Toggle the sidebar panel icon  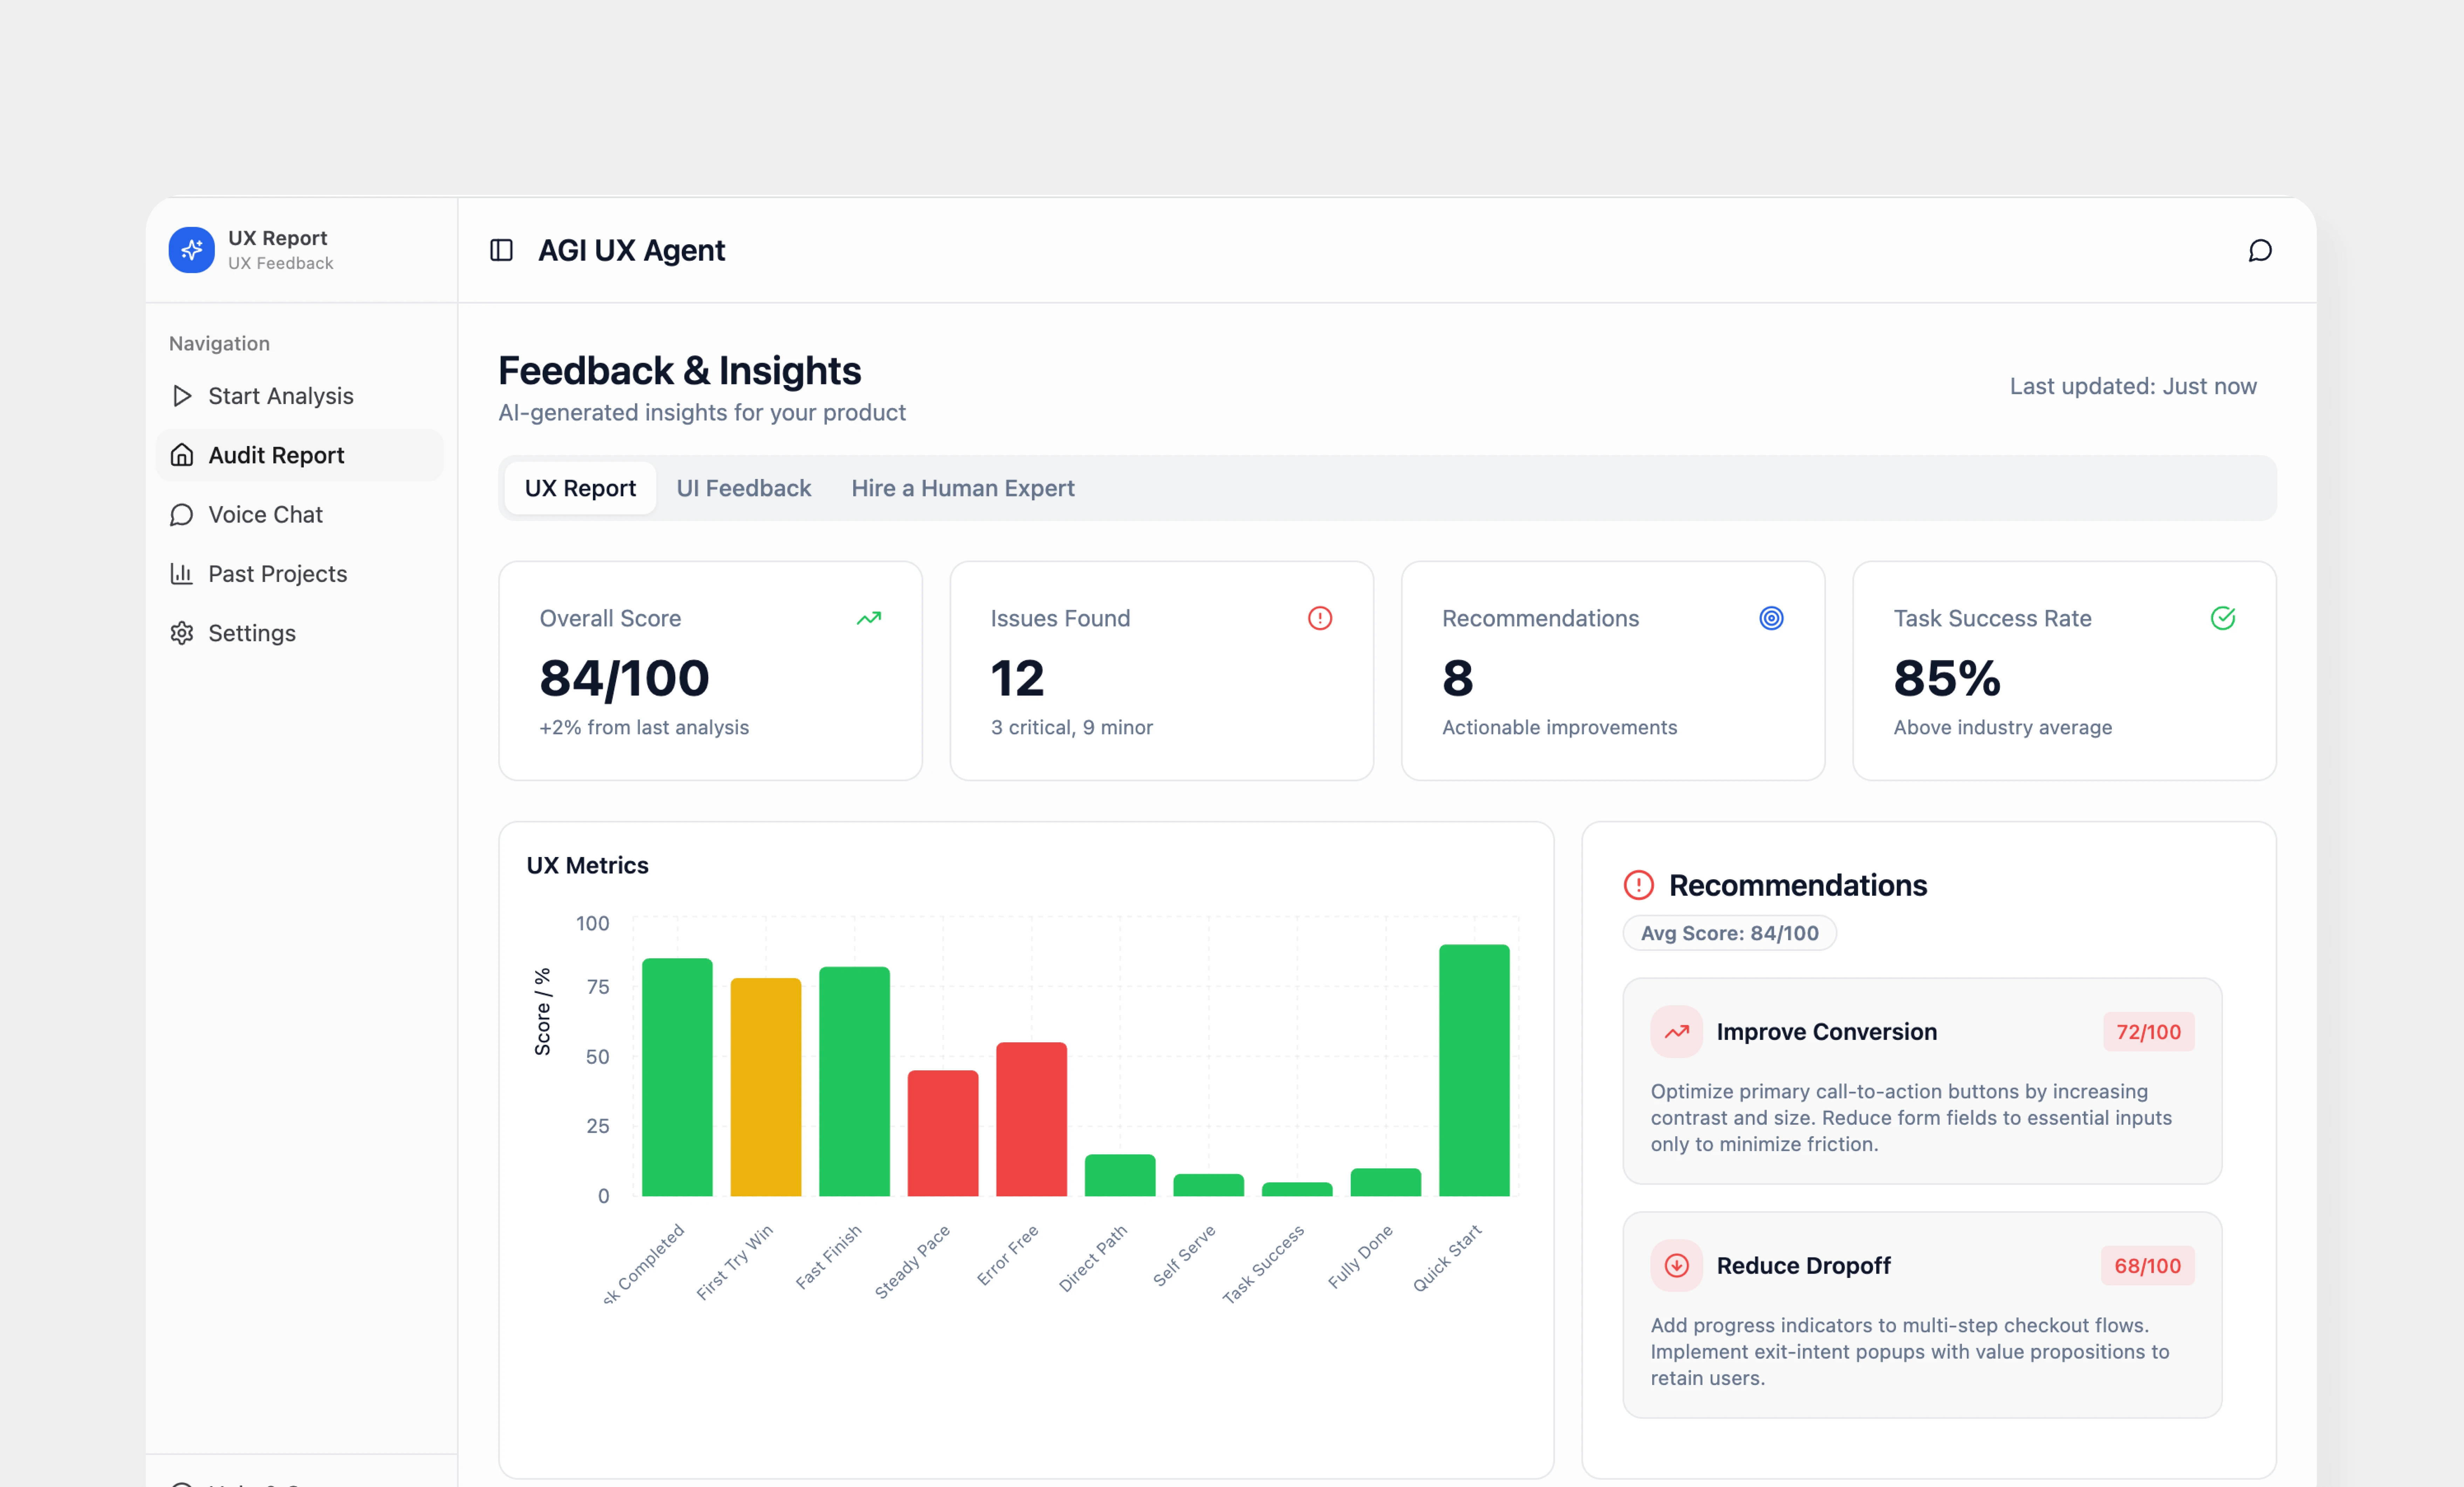(501, 250)
